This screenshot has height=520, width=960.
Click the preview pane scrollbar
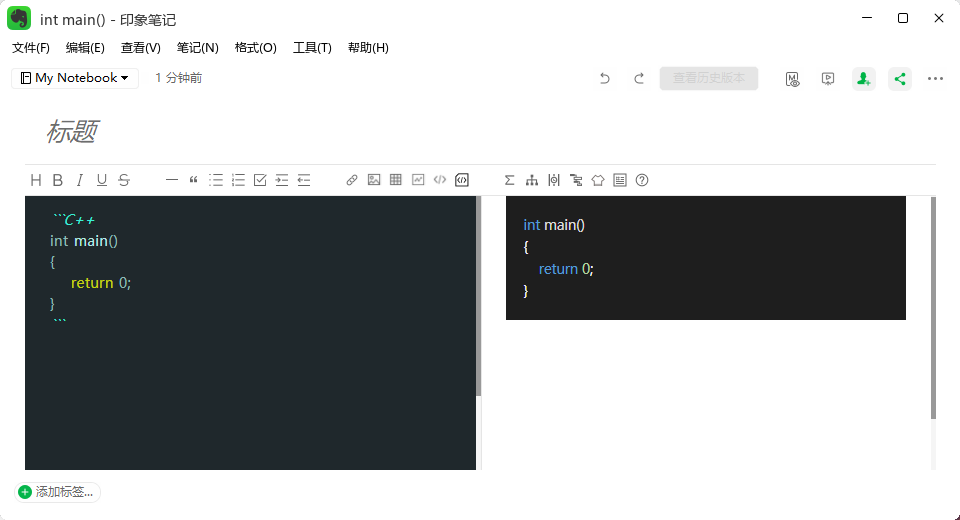(x=933, y=307)
